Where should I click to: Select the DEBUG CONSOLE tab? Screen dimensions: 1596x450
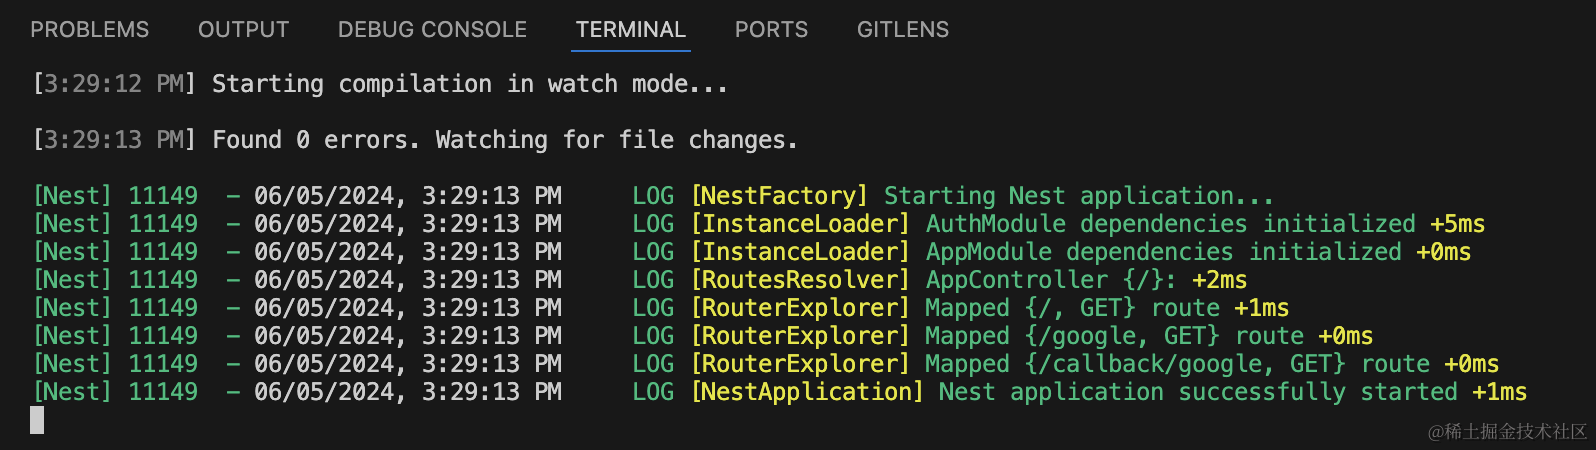click(432, 30)
